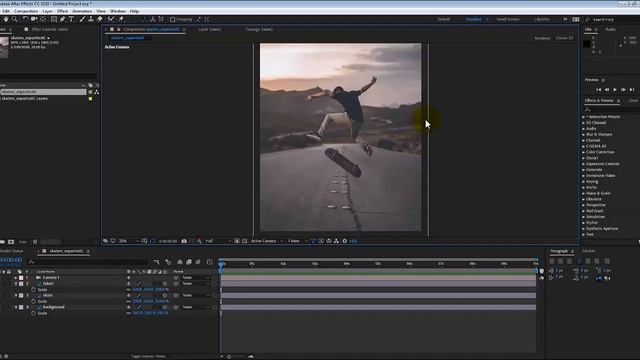Viewport: 640px width, 360px height.
Task: Expand the Stylize effects category
Action: pyautogui.click(x=584, y=223)
